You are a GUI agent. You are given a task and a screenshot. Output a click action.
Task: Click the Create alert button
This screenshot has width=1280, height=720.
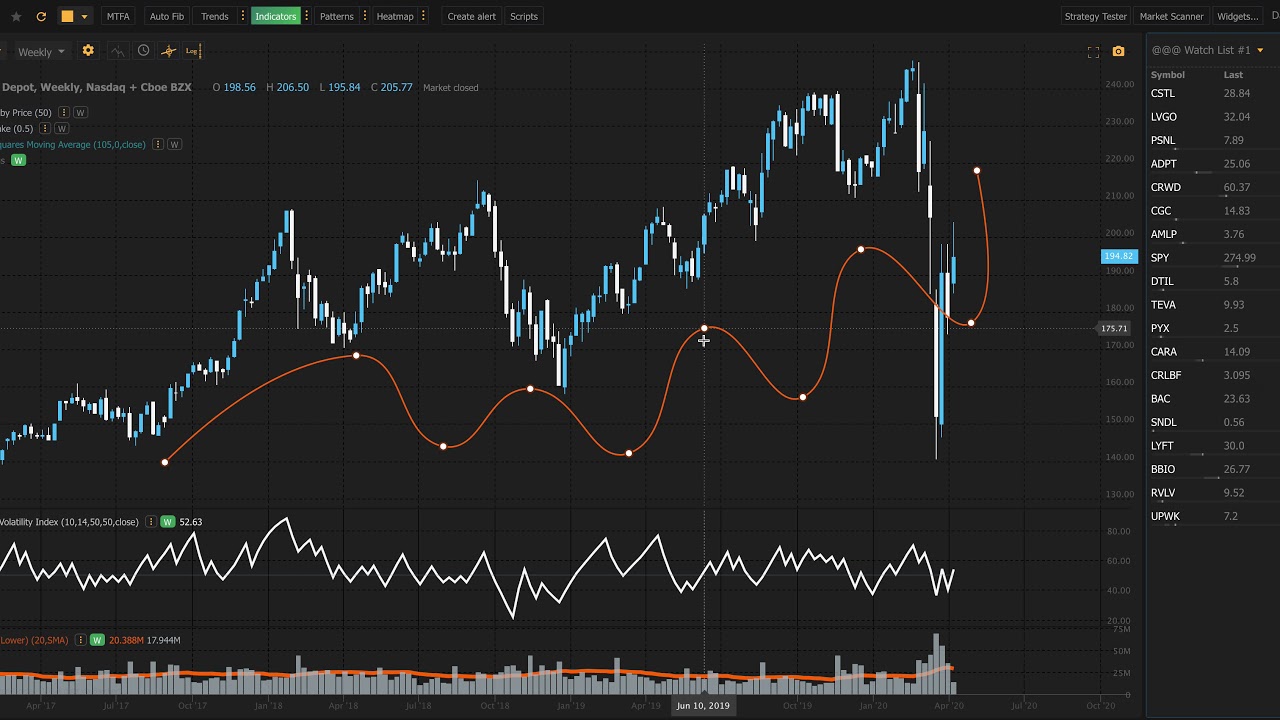[471, 16]
